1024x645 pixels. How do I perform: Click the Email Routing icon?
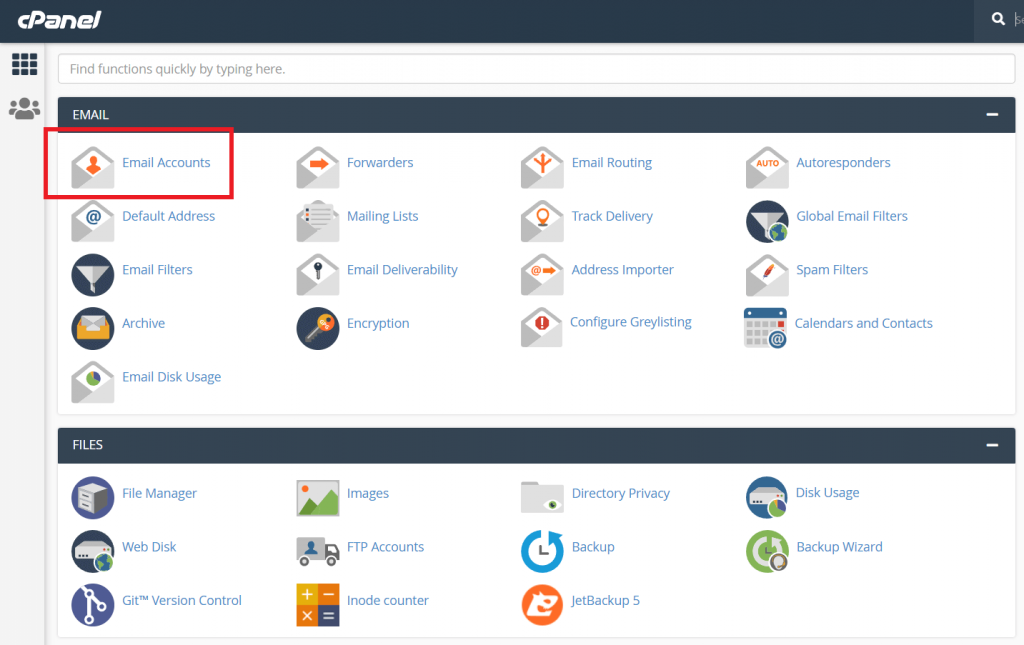pos(542,167)
